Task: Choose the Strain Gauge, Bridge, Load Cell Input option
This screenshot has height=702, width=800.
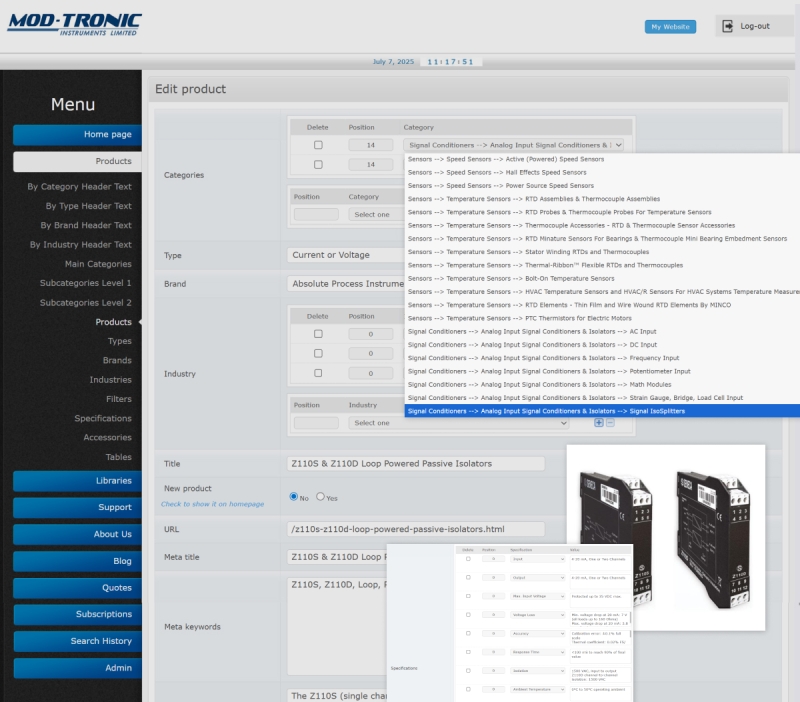Action: [x=602, y=397]
